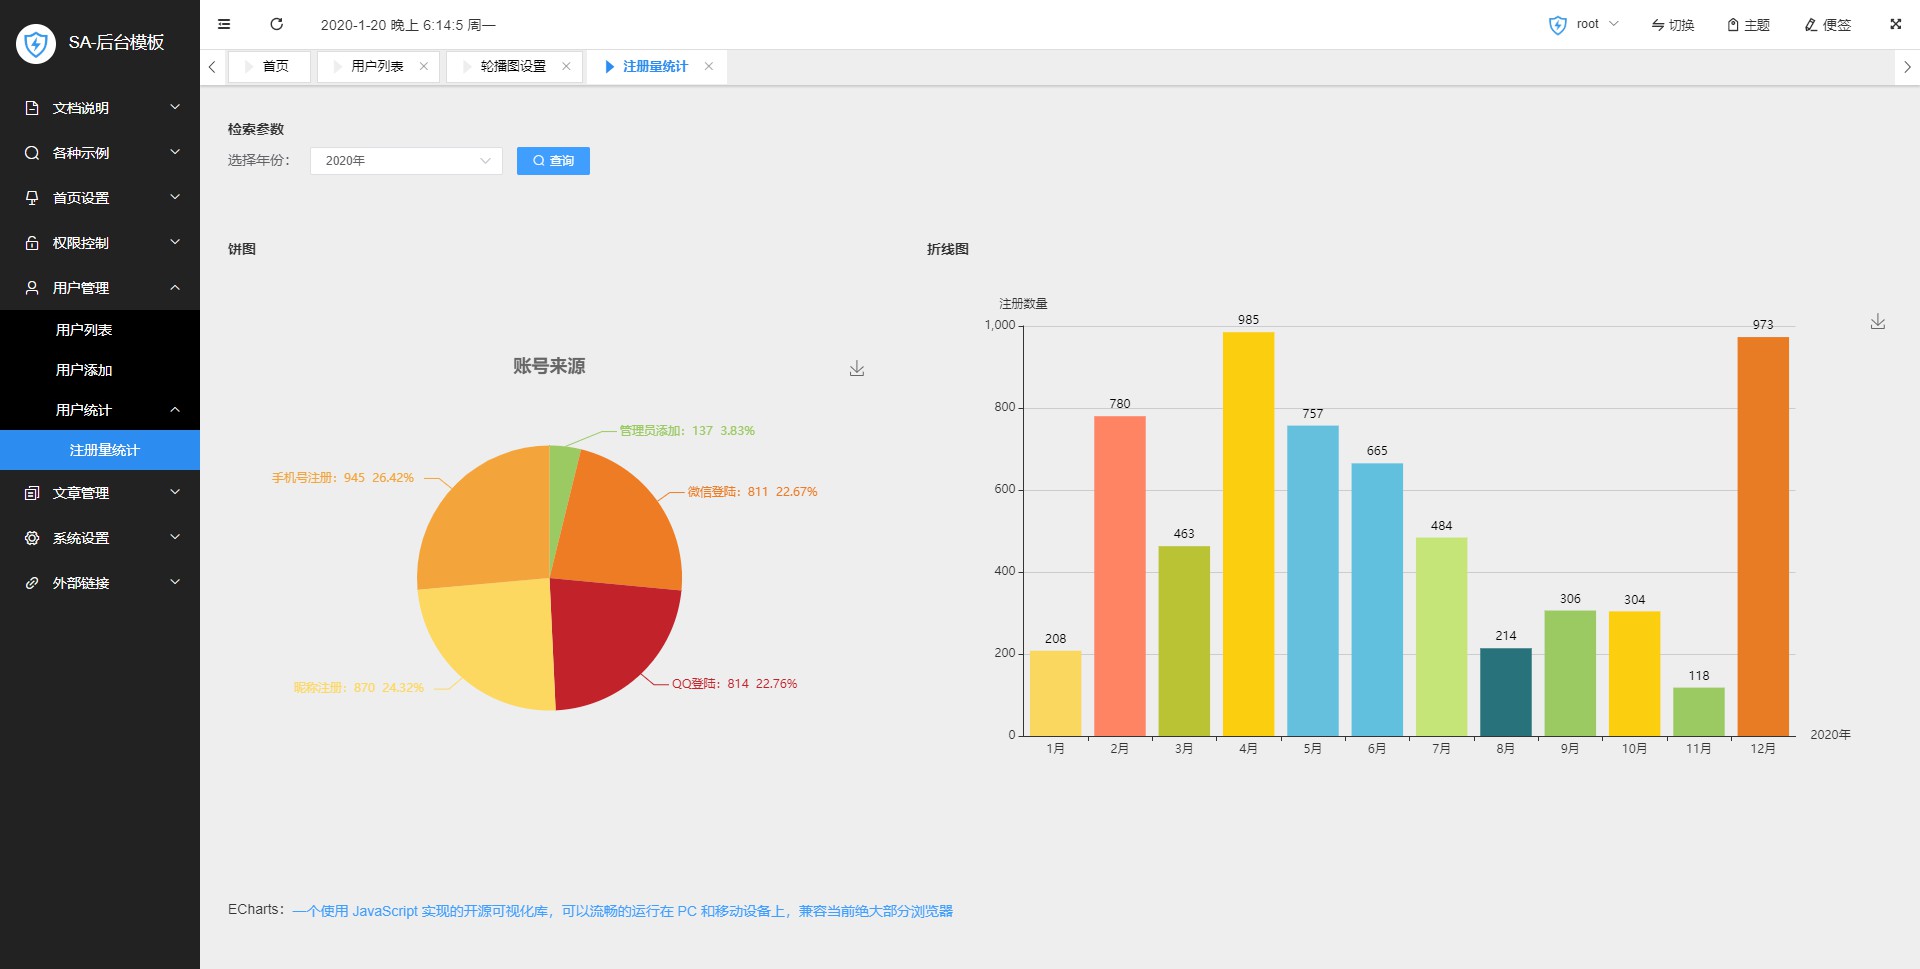Expand the 文章管理 menu
The height and width of the screenshot is (969, 1920).
tap(100, 492)
